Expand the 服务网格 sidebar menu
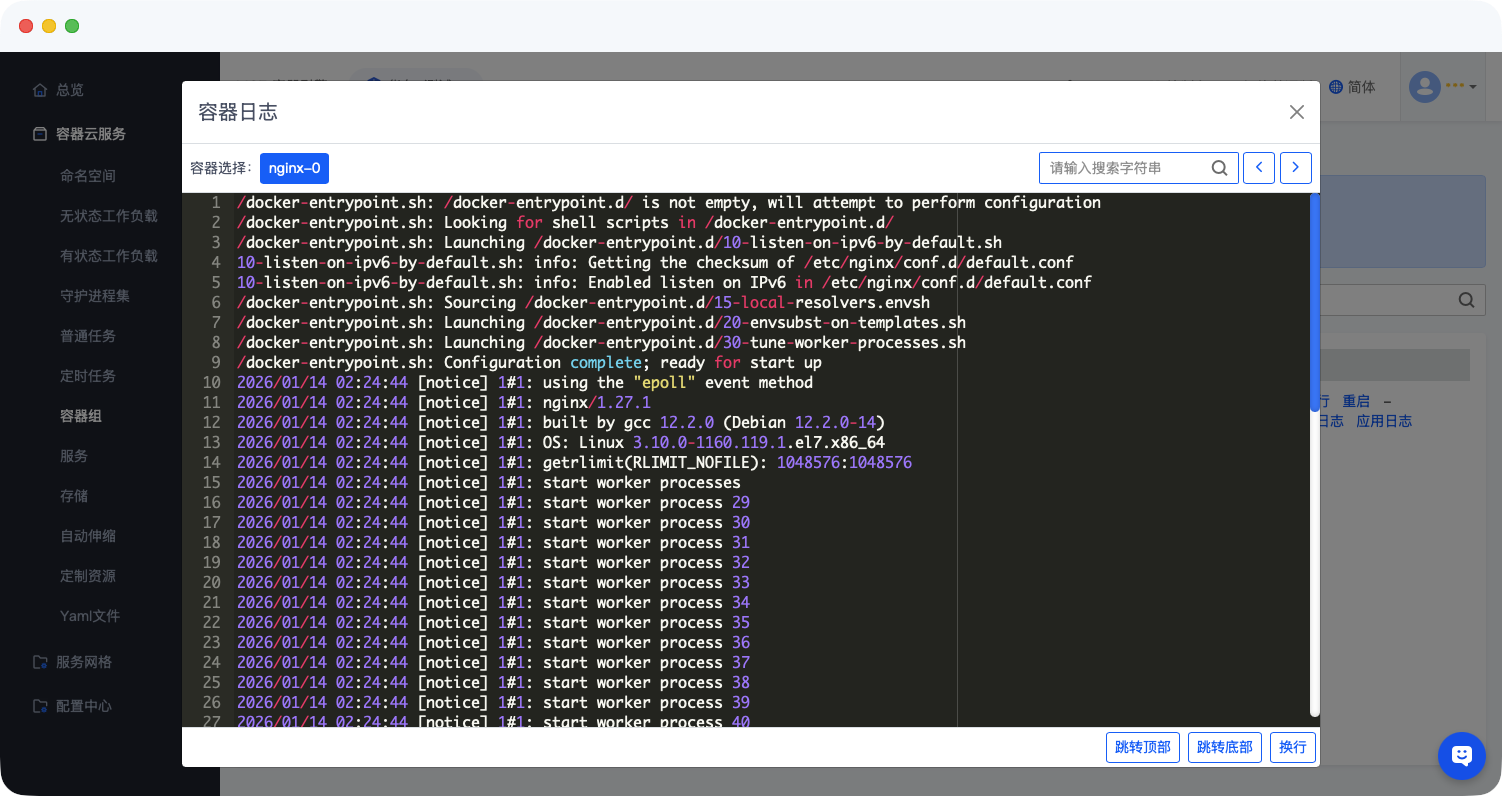The image size is (1502, 796). coord(84,662)
